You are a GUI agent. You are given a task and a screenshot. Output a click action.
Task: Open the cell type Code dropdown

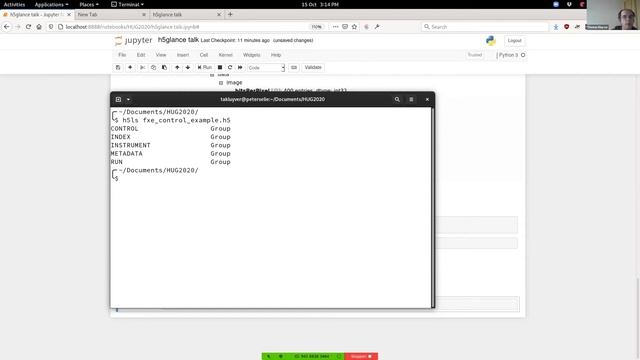pos(266,68)
